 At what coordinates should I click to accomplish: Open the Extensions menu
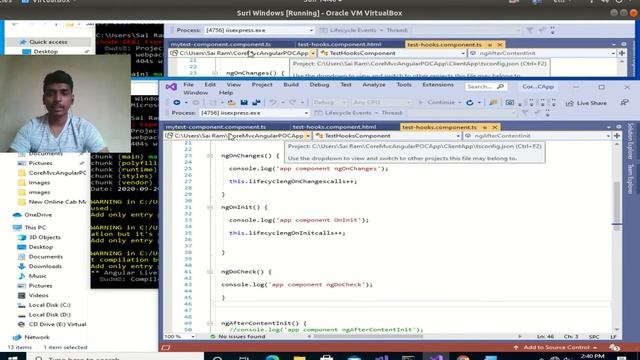pyautogui.click(x=438, y=84)
